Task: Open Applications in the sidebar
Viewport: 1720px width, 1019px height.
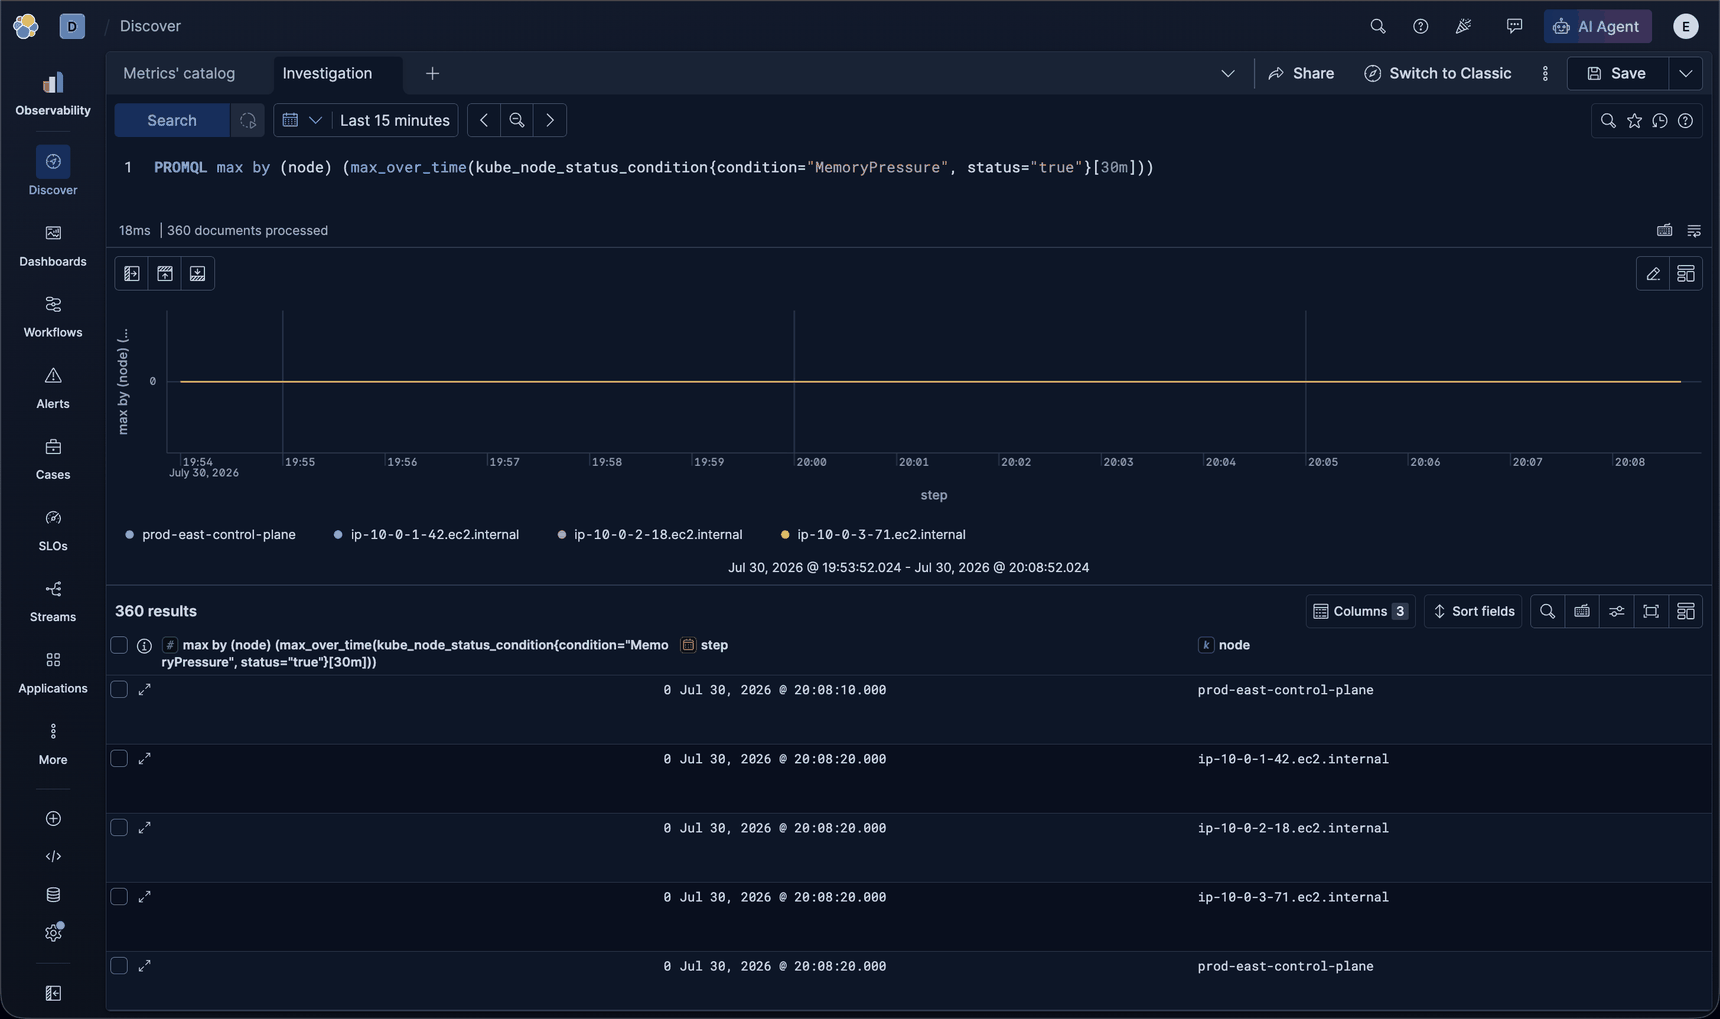Action: [53, 672]
